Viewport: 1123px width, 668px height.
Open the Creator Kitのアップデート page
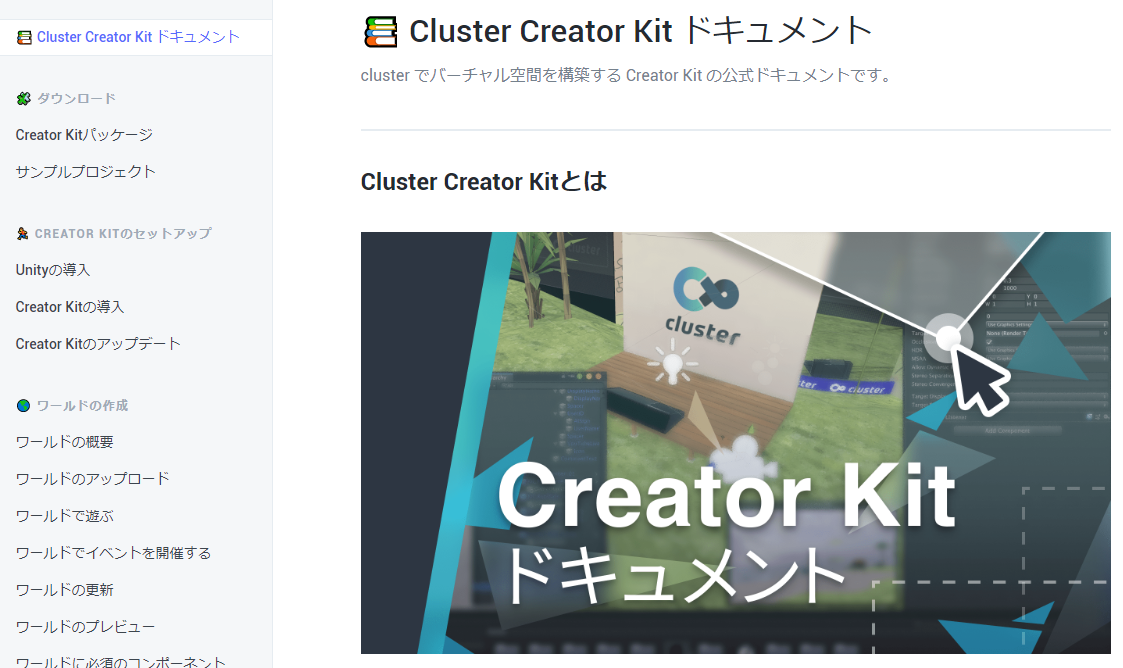(98, 344)
